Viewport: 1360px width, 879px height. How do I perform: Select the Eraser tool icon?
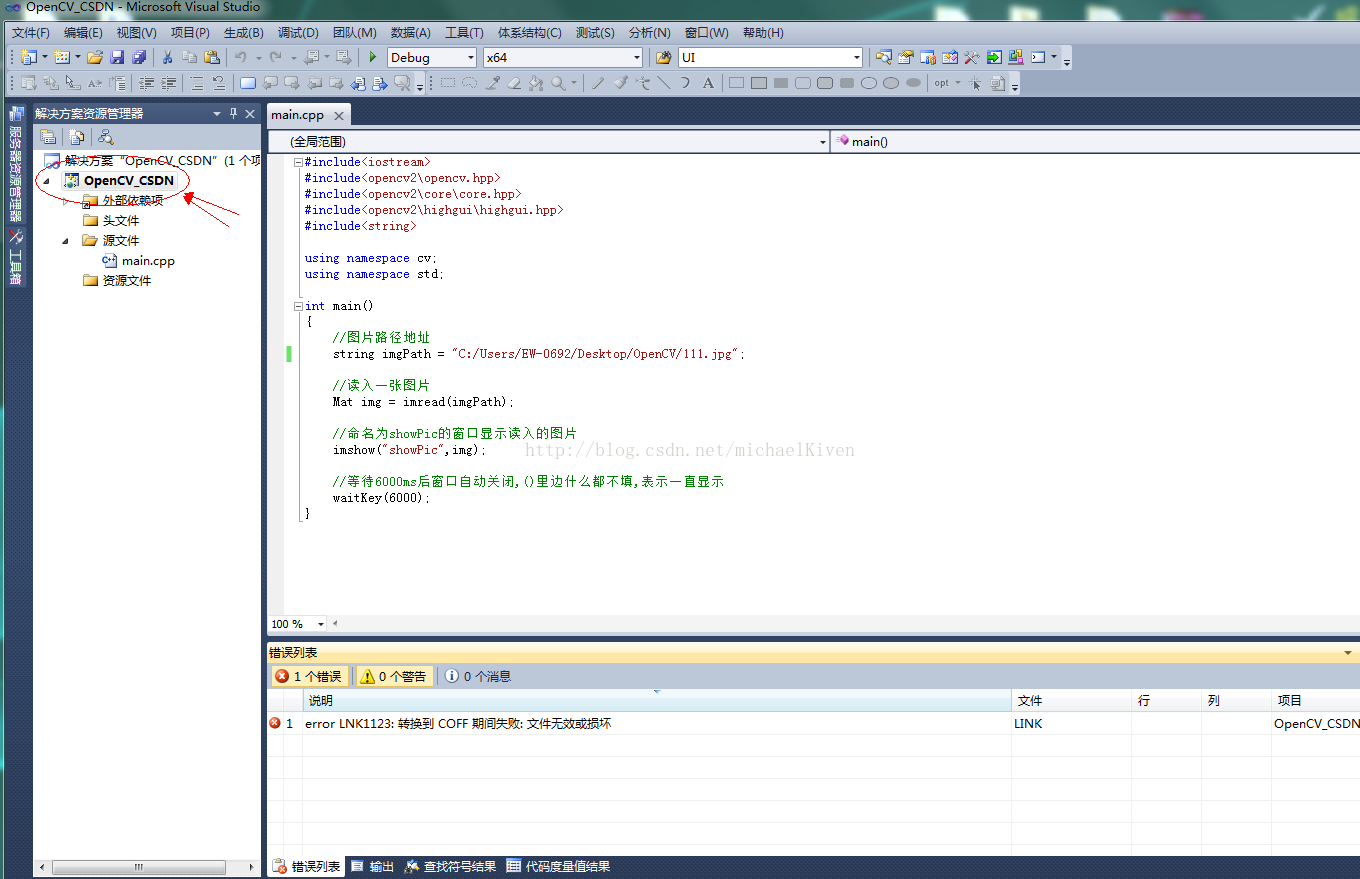515,83
